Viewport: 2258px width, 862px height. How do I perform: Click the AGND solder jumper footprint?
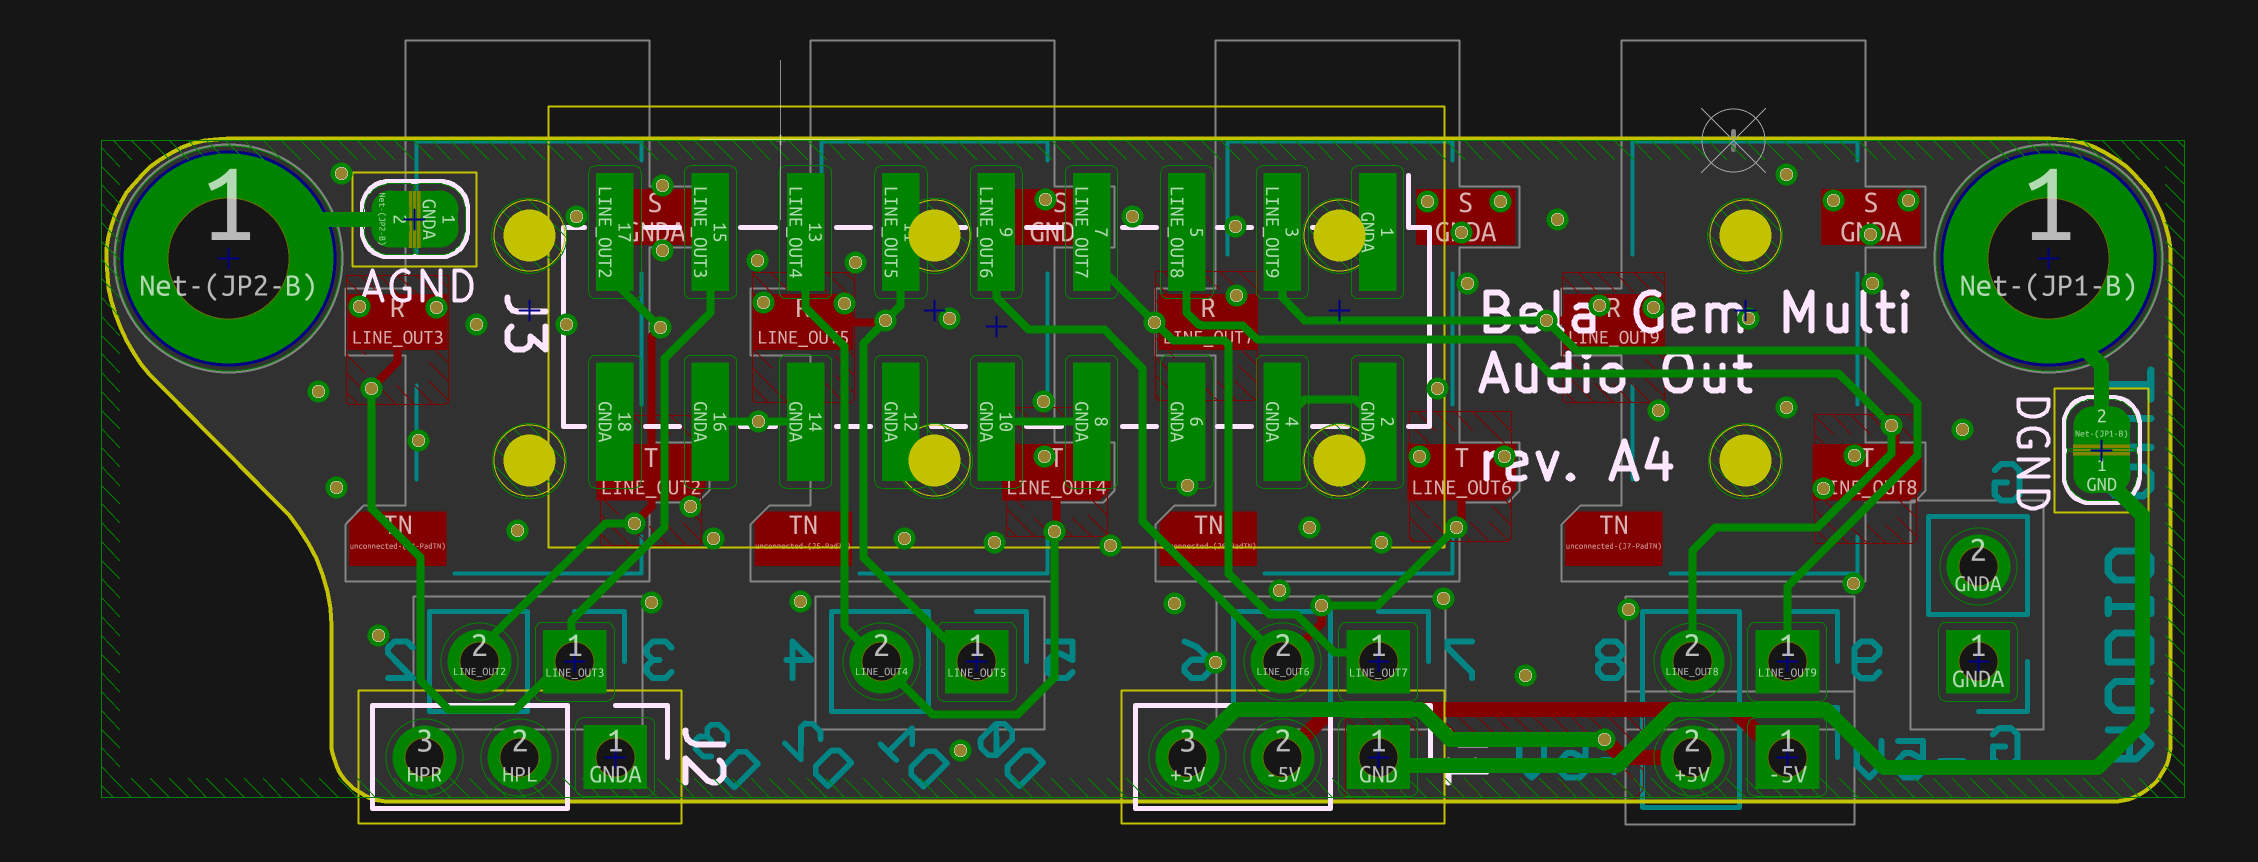(x=414, y=219)
